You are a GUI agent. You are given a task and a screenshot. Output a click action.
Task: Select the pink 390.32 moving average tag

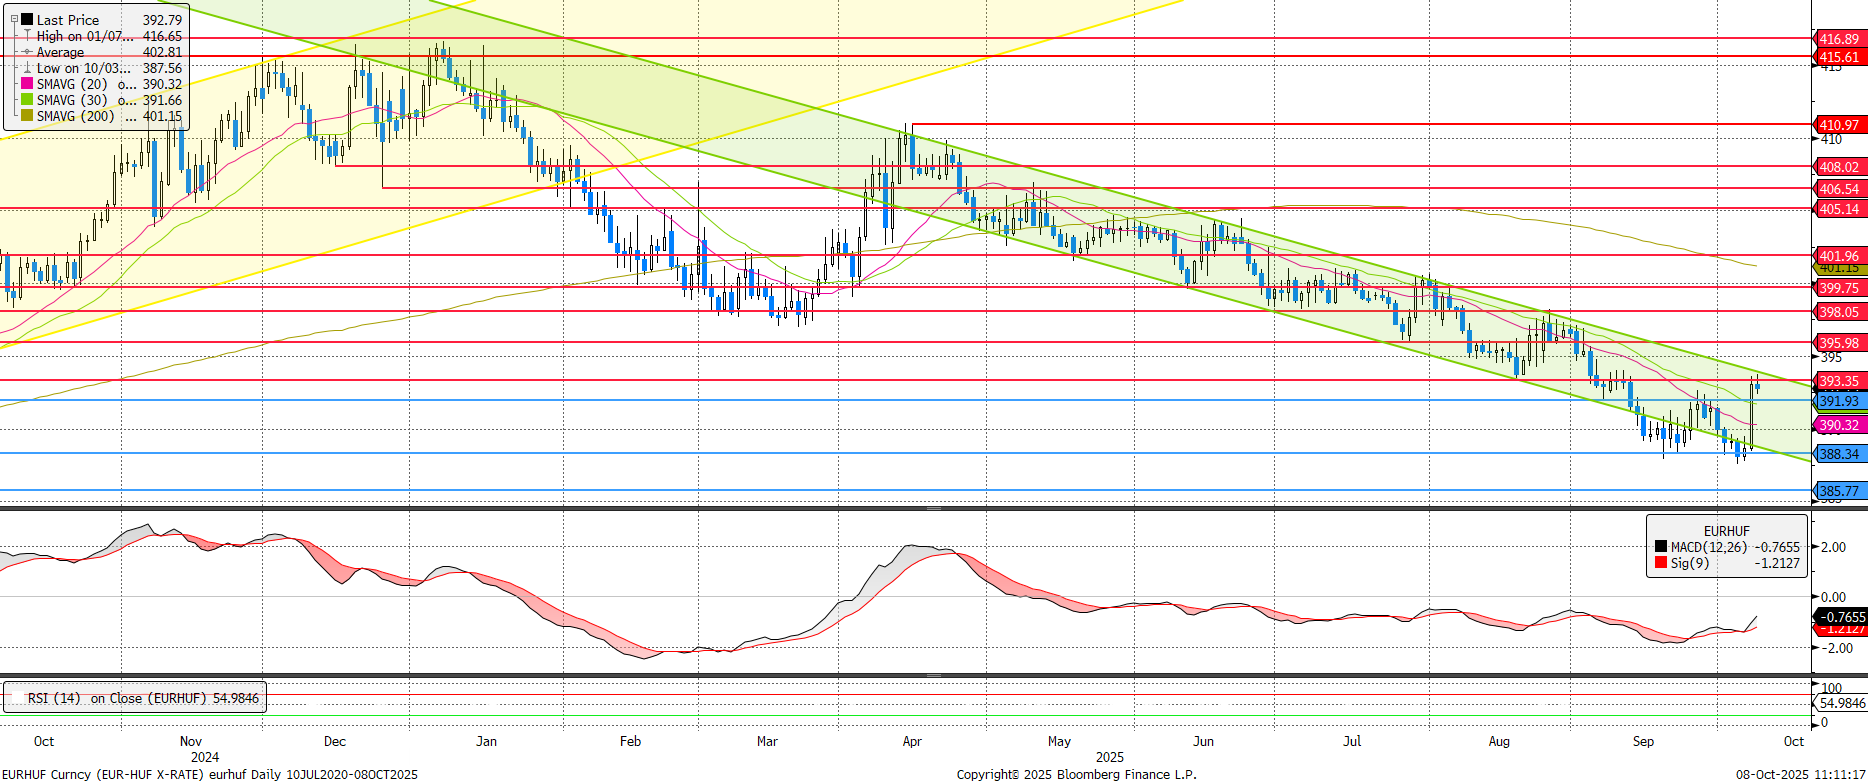(1839, 425)
